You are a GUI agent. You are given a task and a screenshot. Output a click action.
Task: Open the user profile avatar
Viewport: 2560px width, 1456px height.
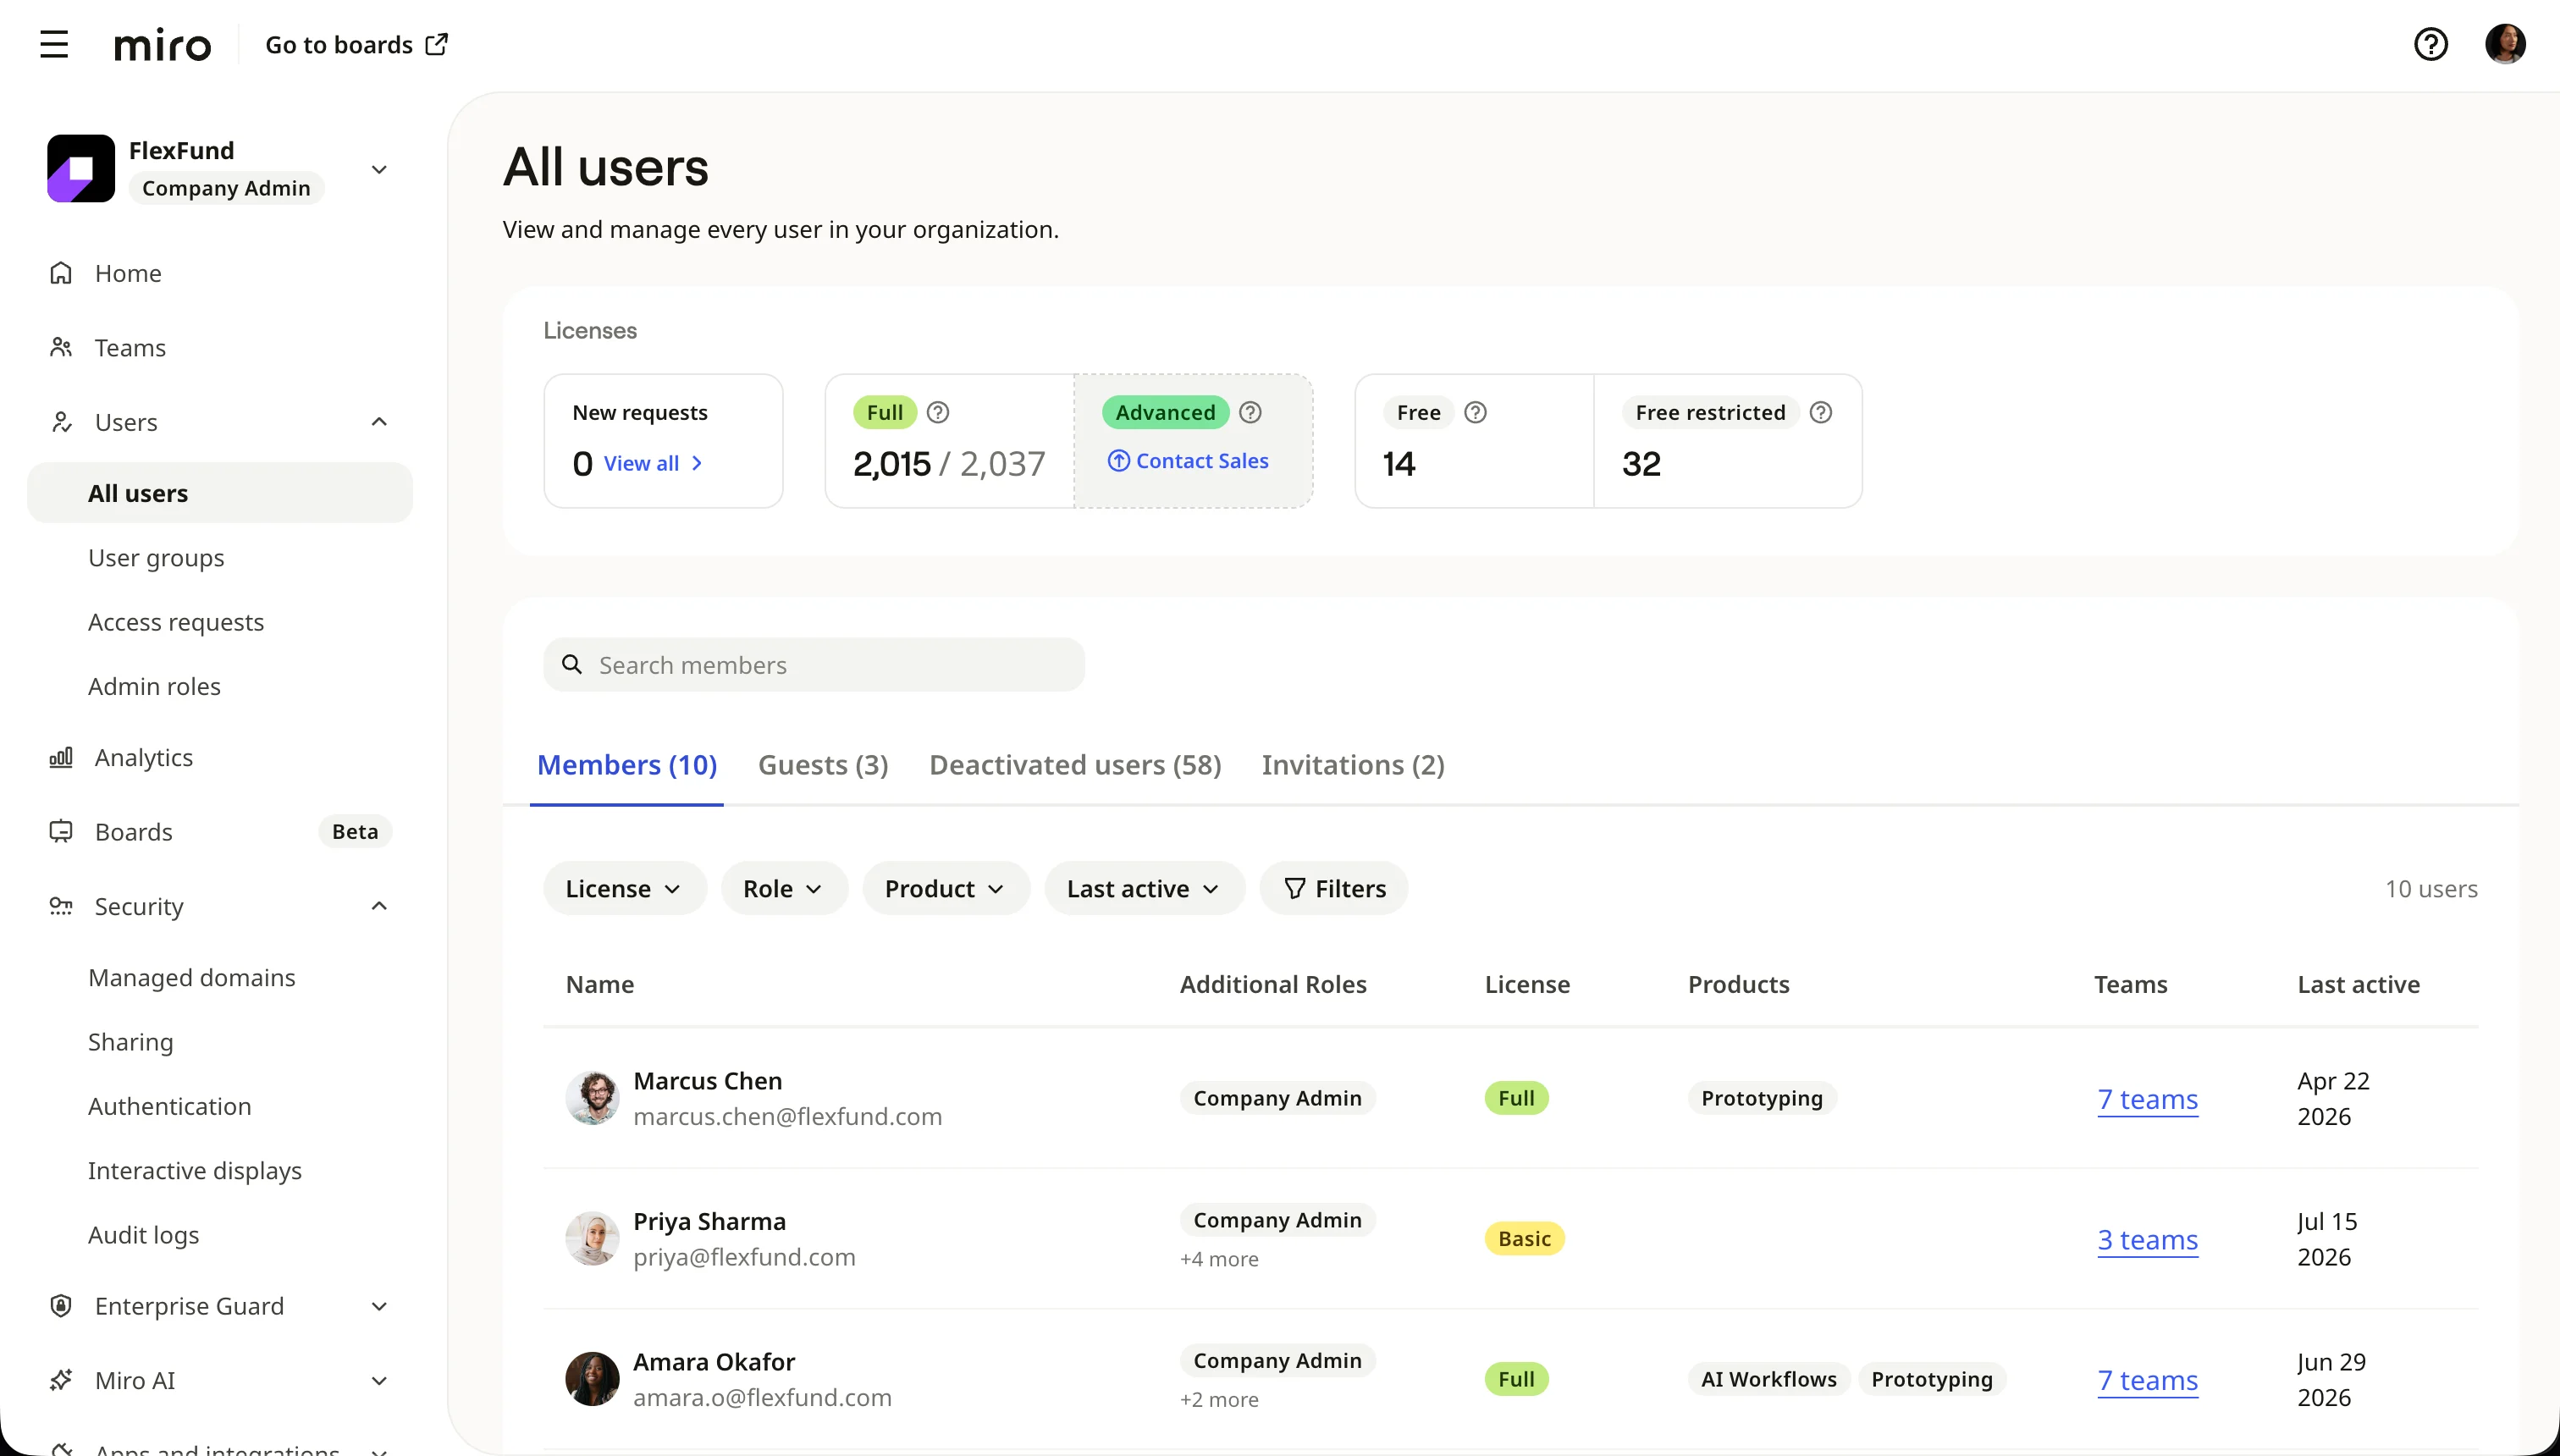coord(2505,44)
